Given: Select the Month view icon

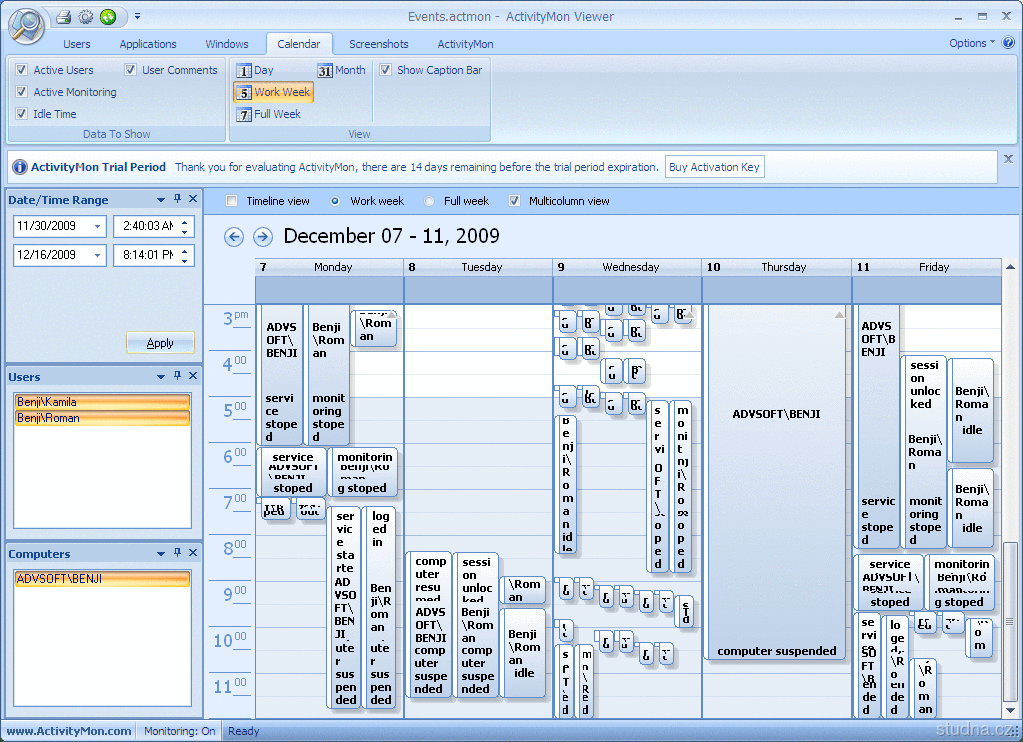Looking at the screenshot, I should 341,70.
